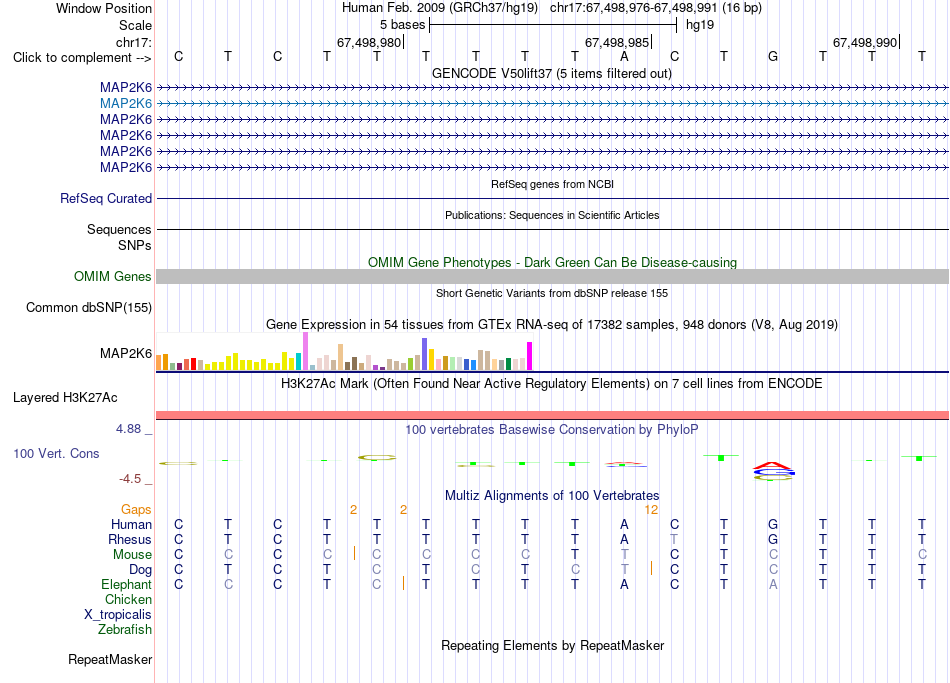
Task: Click the tall blue-violet bar in GTEx chart
Action: pyautogui.click(x=425, y=354)
